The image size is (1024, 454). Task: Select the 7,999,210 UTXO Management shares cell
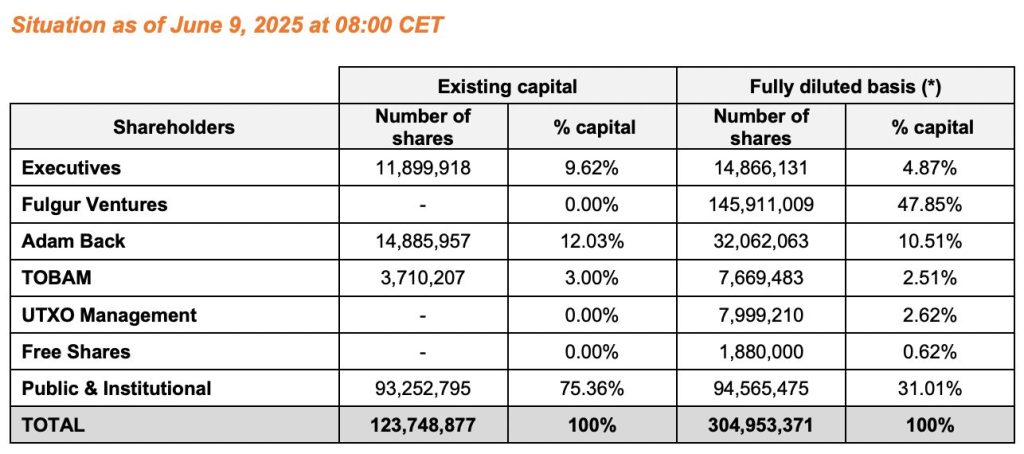[x=761, y=315]
